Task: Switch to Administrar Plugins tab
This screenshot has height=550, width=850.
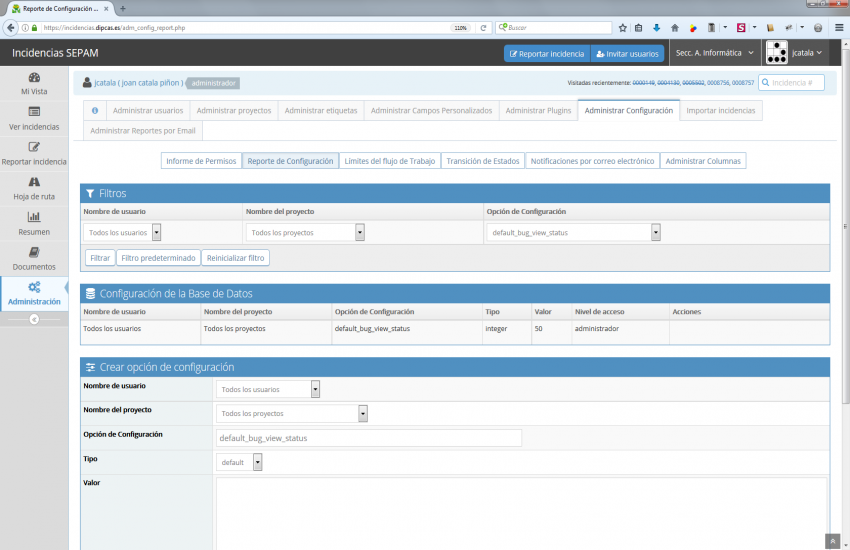Action: coord(538,111)
